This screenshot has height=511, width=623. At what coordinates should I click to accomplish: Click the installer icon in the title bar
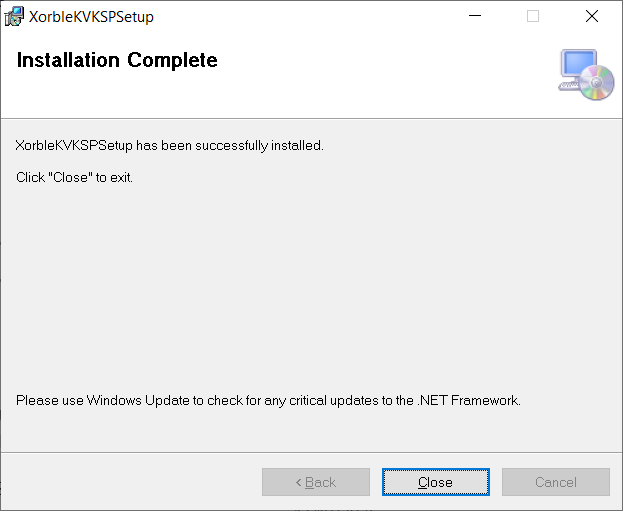point(15,16)
